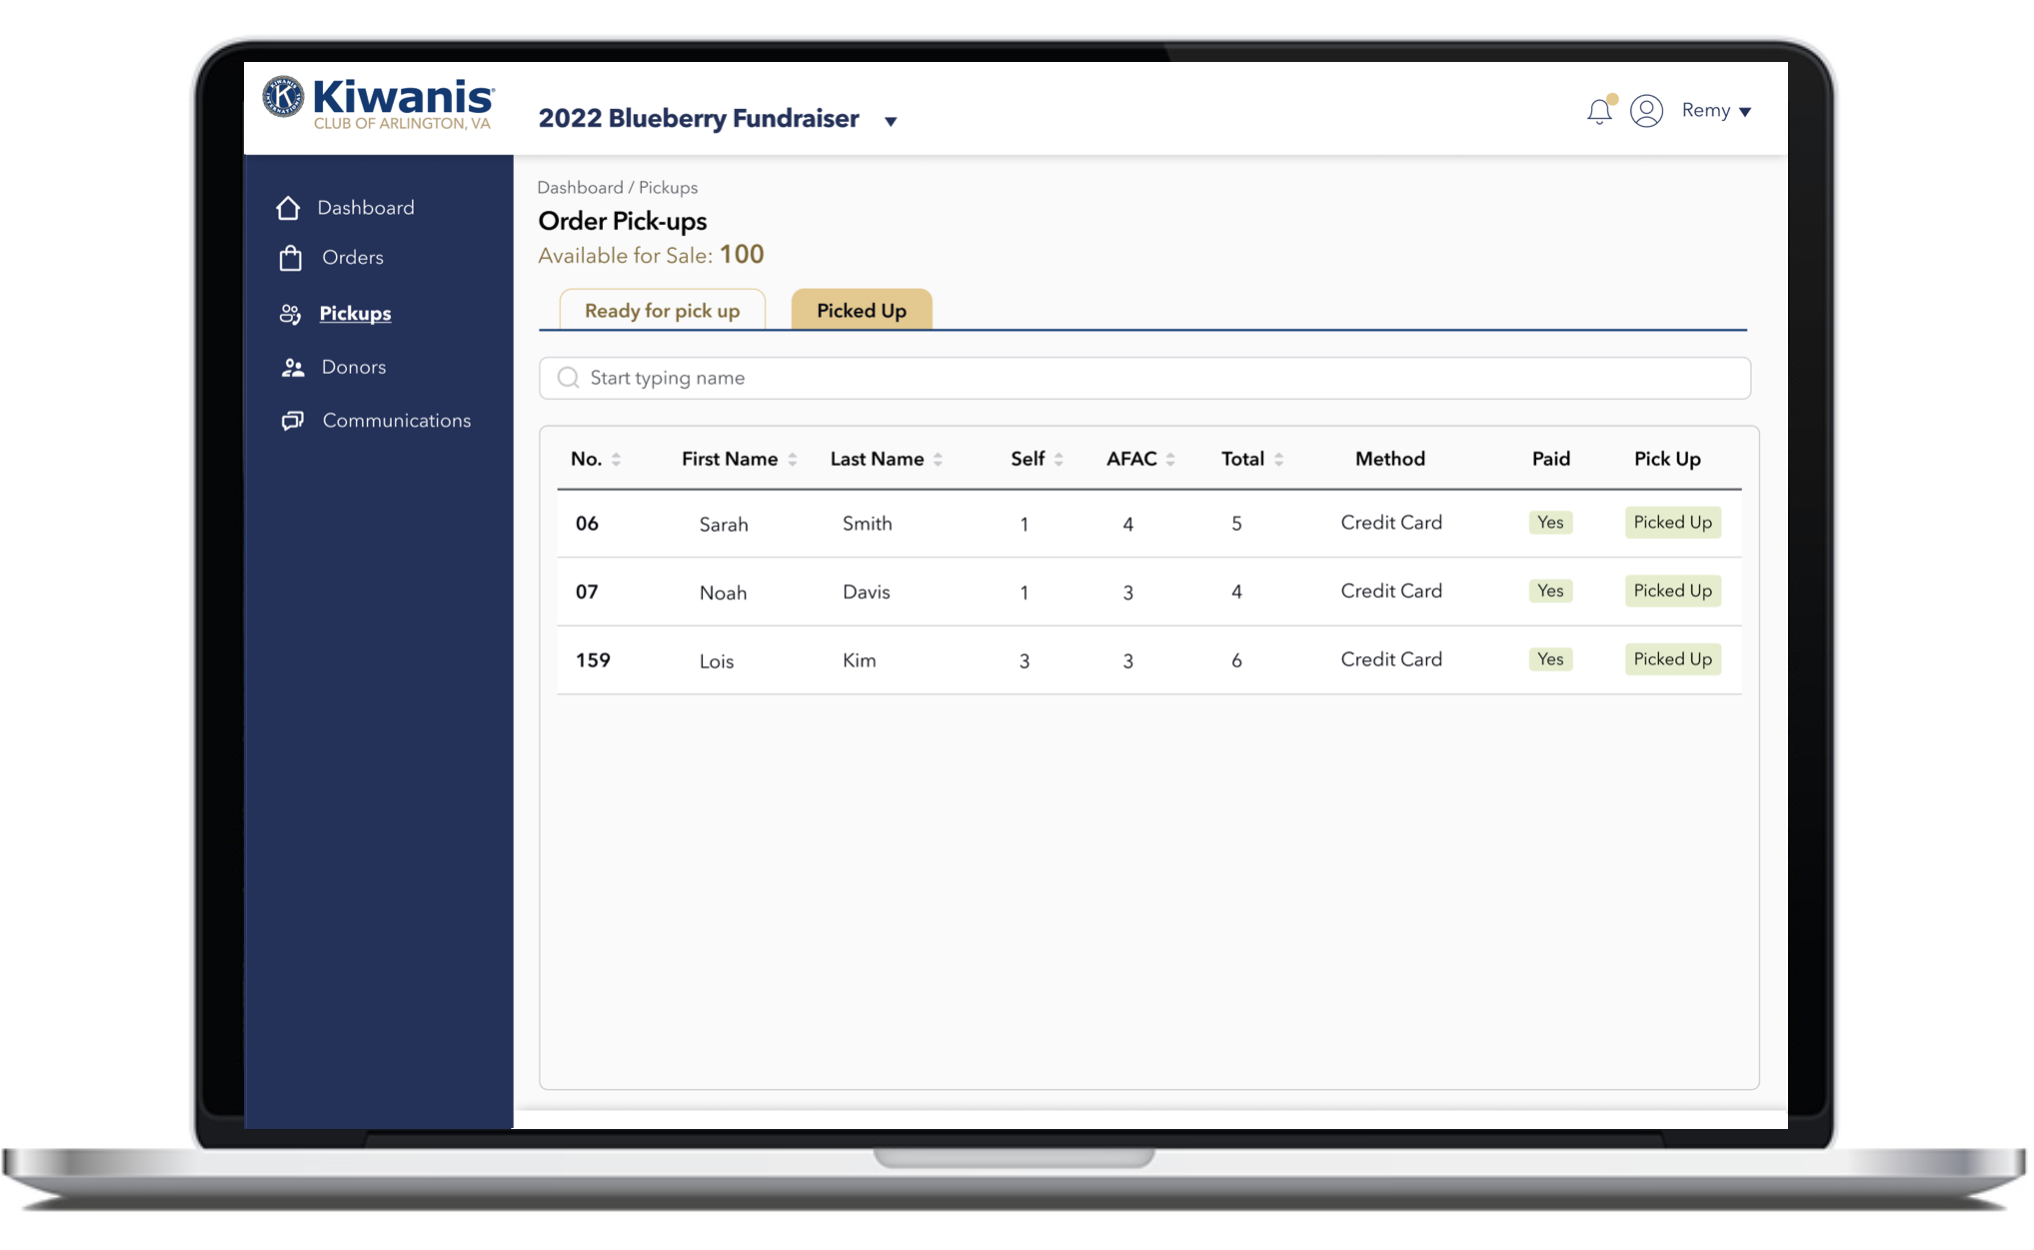
Task: Click order number 06
Action: tap(587, 523)
